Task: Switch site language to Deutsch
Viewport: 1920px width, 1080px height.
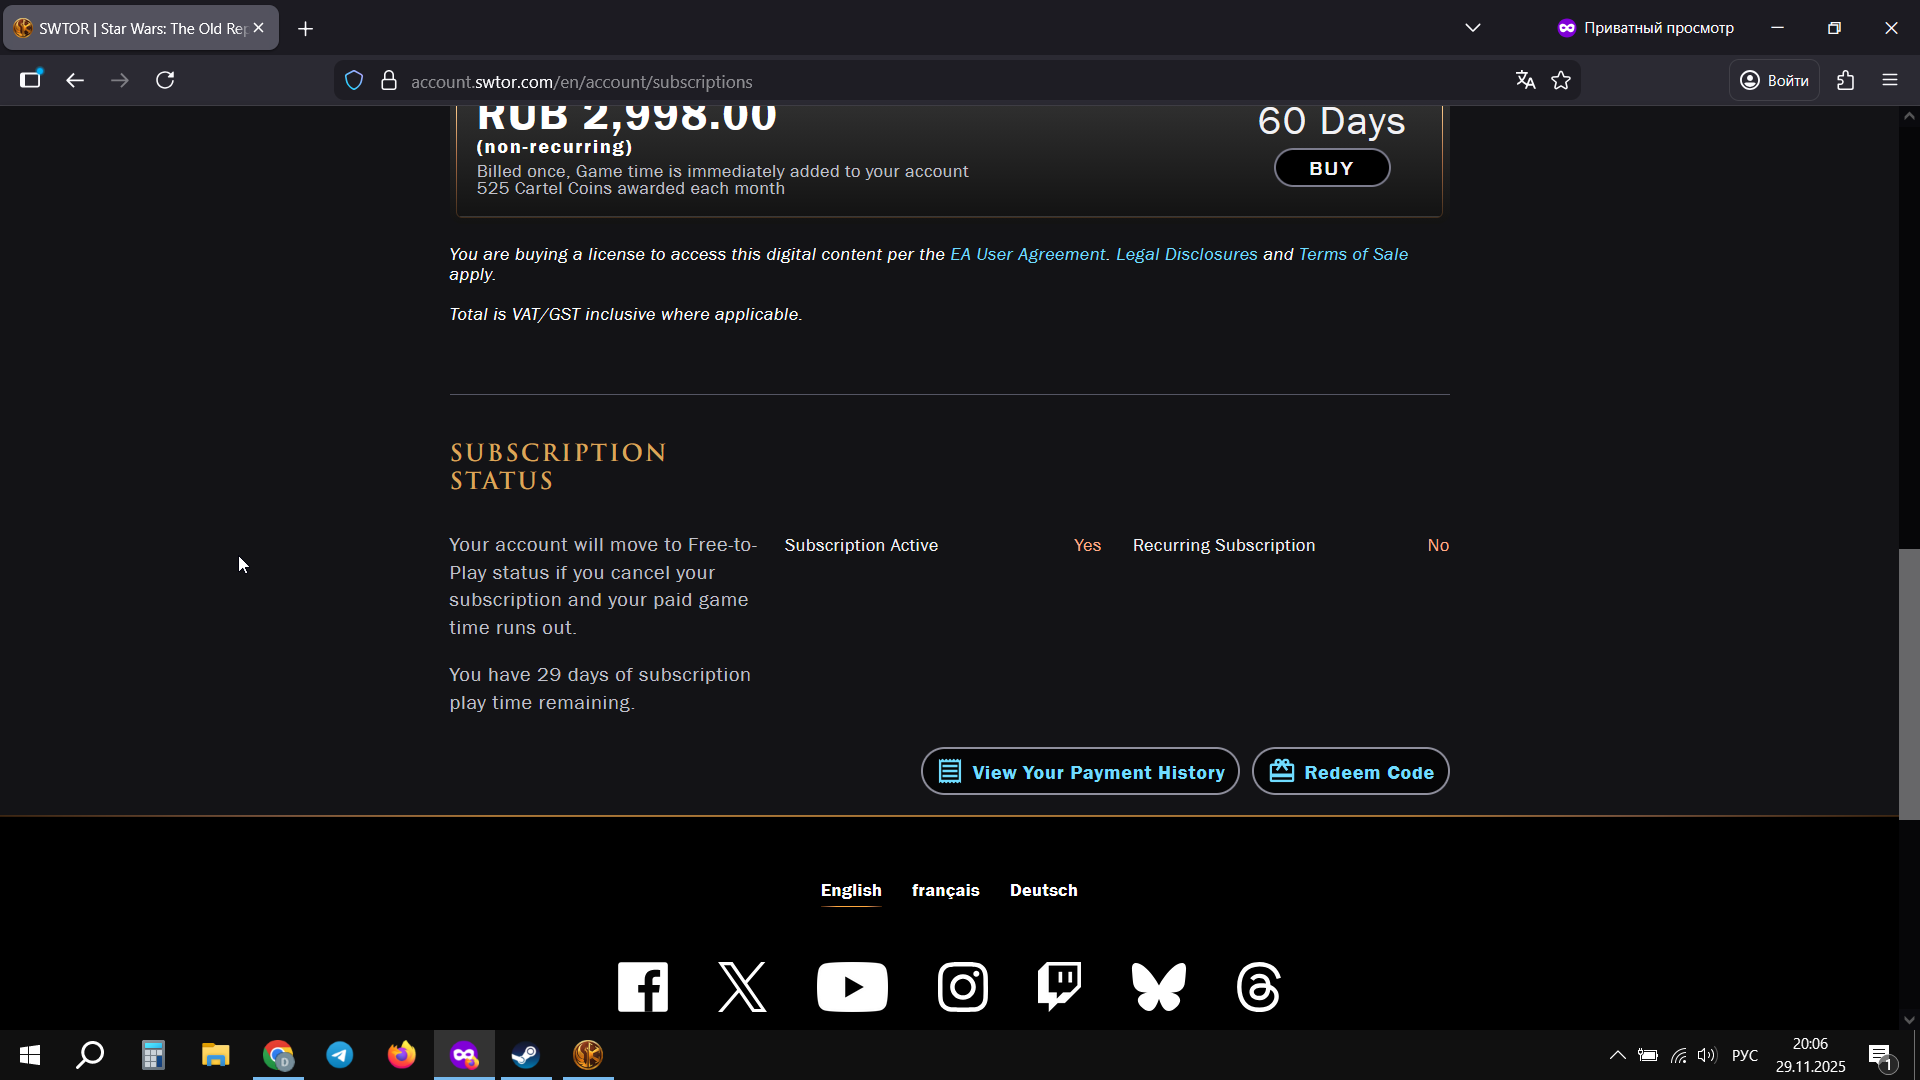Action: (1043, 890)
